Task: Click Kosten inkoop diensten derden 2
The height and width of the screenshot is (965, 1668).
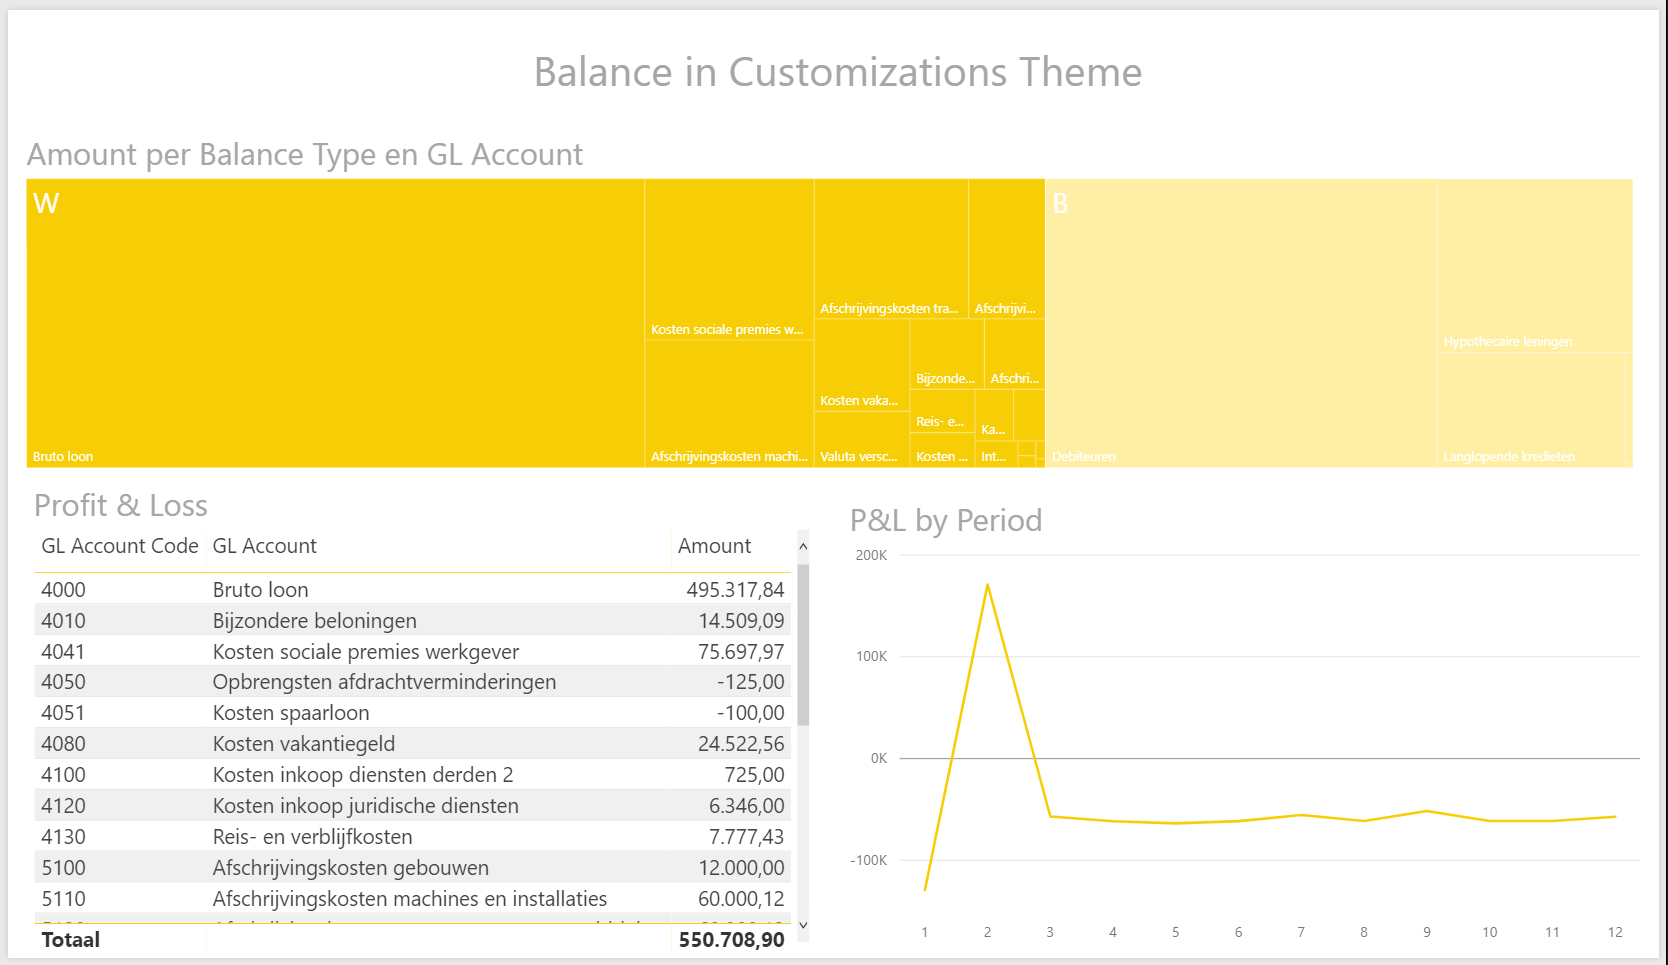Action: (363, 775)
